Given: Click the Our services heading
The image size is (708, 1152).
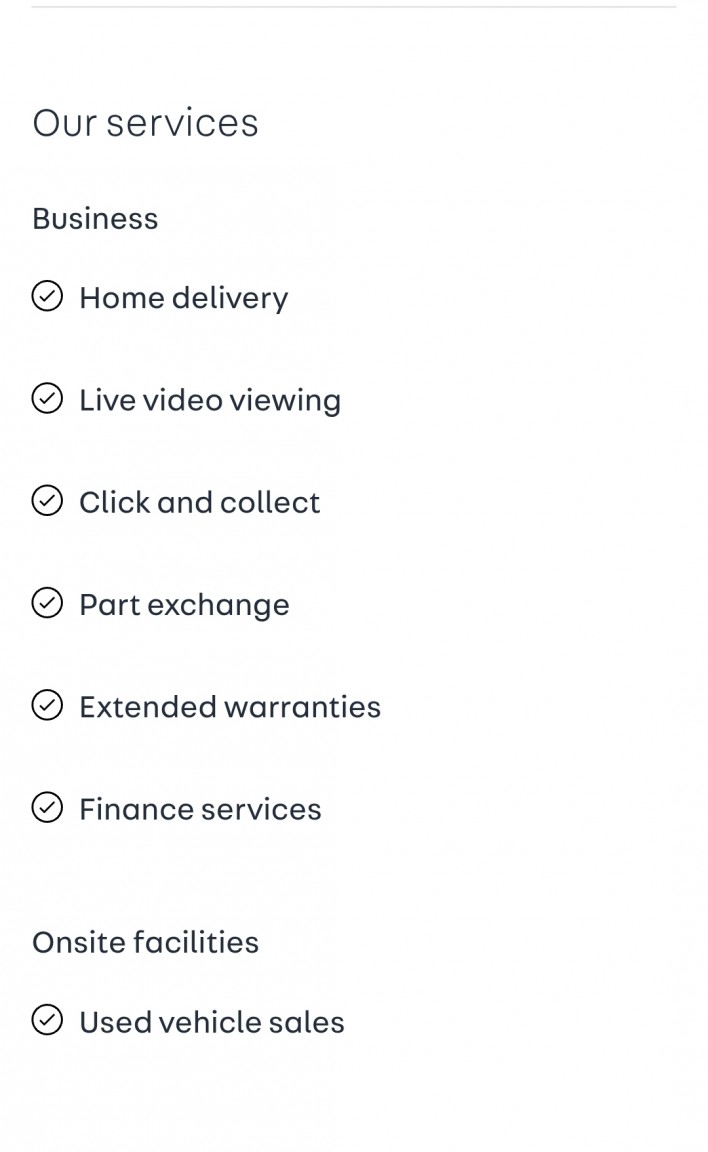Looking at the screenshot, I should pyautogui.click(x=145, y=123).
